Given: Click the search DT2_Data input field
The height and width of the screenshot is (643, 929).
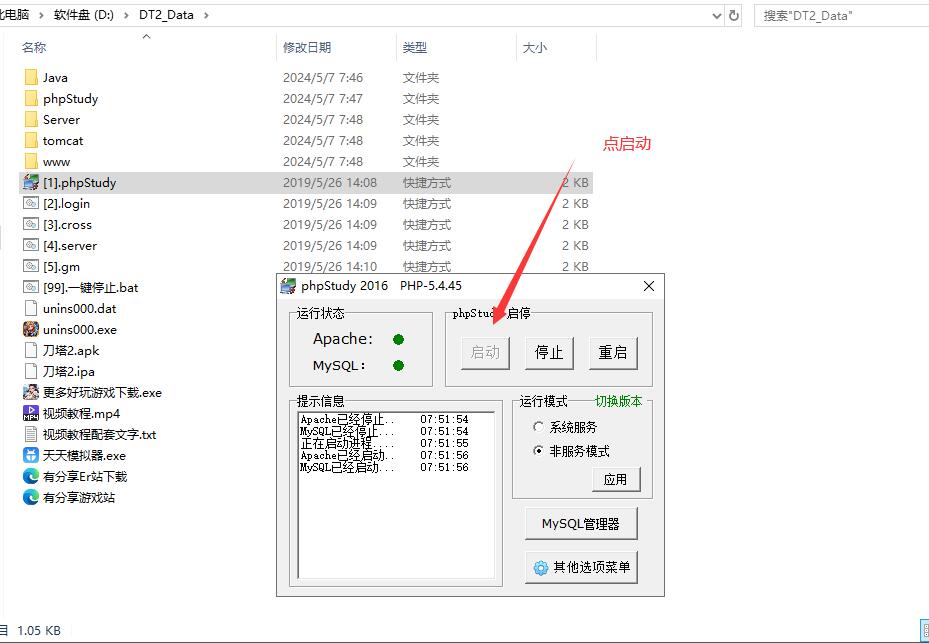Looking at the screenshot, I should [840, 16].
